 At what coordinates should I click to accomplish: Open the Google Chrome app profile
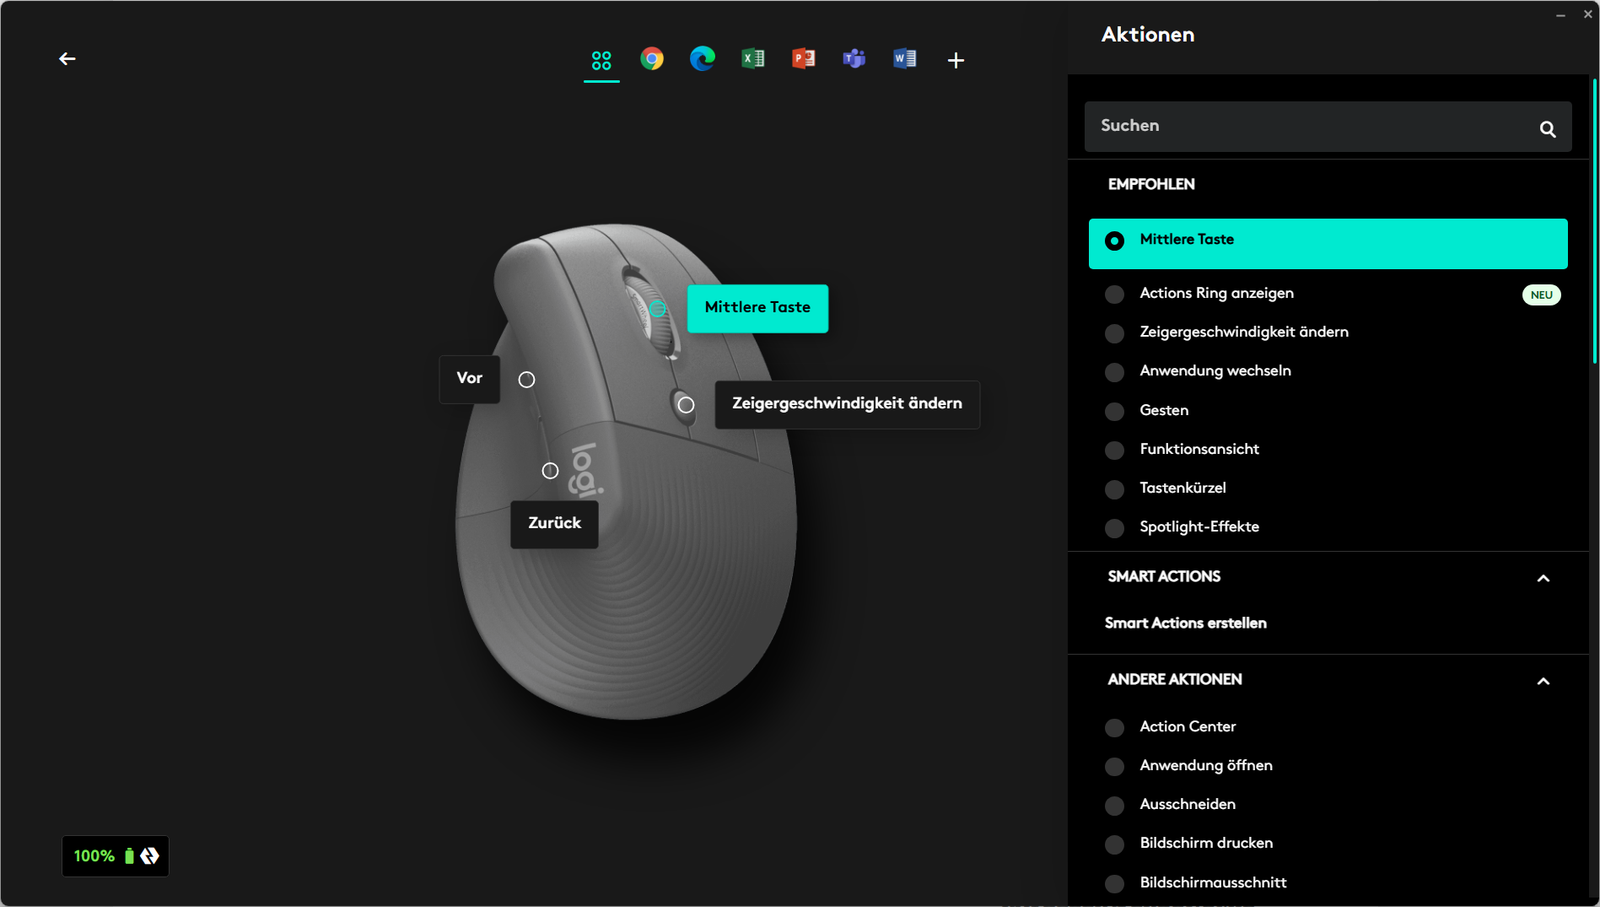coord(652,59)
